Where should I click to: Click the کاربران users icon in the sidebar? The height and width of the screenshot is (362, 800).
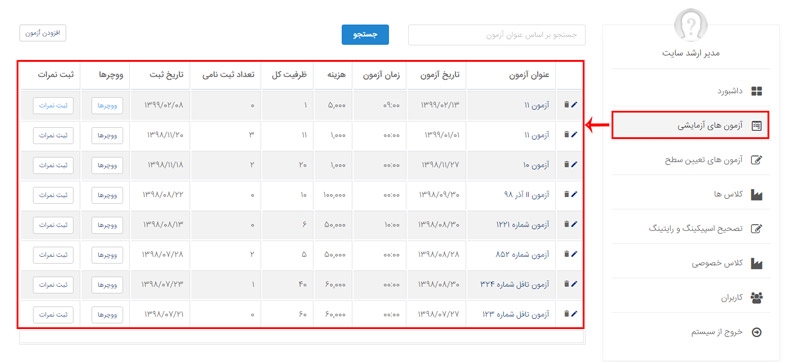pos(757,298)
